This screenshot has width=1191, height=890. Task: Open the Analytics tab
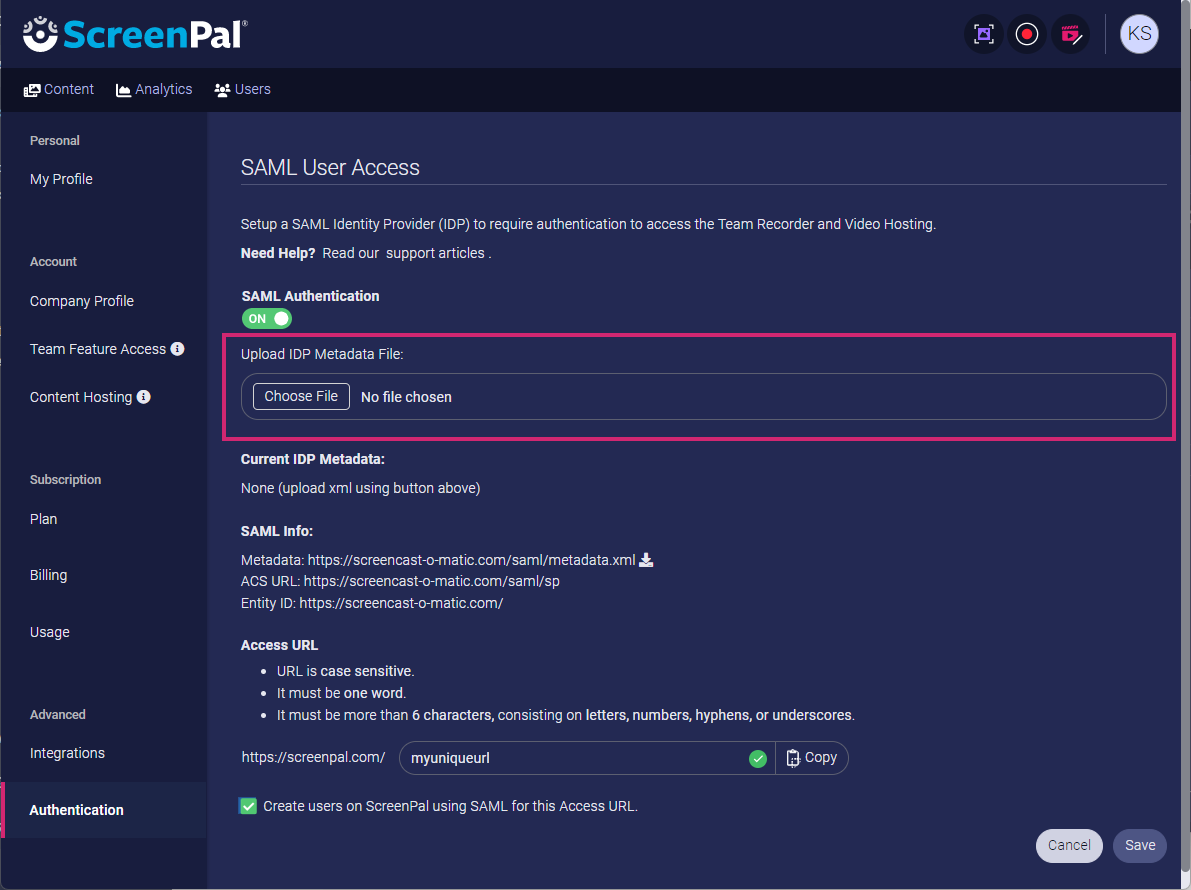(154, 90)
